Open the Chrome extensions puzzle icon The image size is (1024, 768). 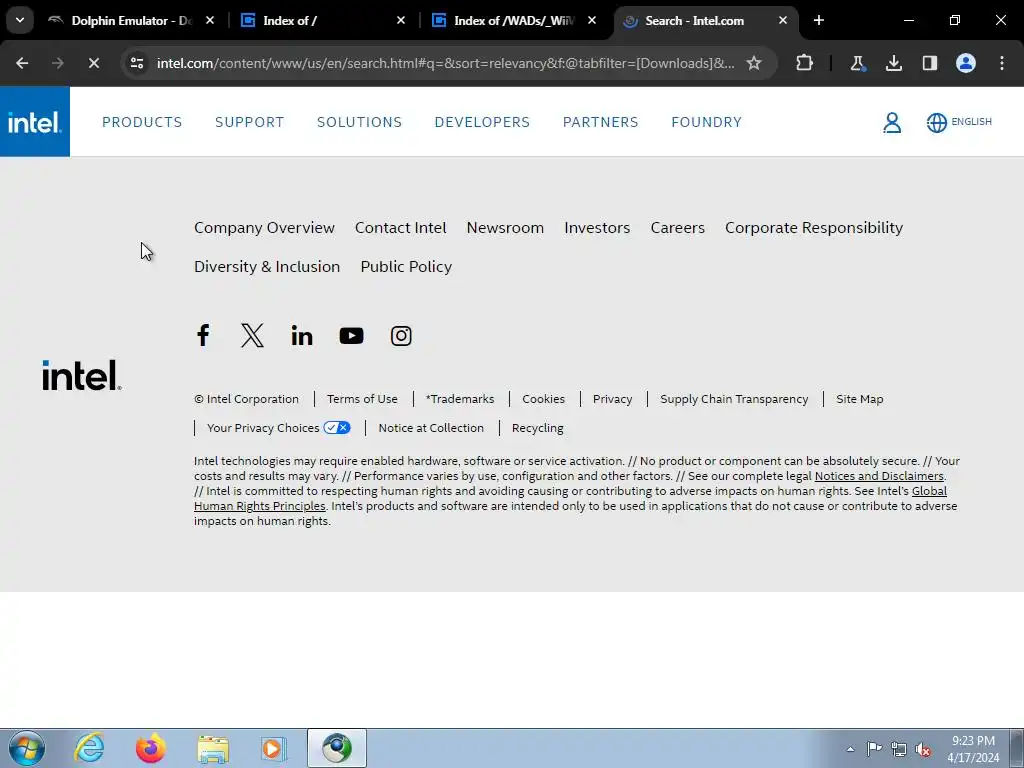click(x=805, y=63)
